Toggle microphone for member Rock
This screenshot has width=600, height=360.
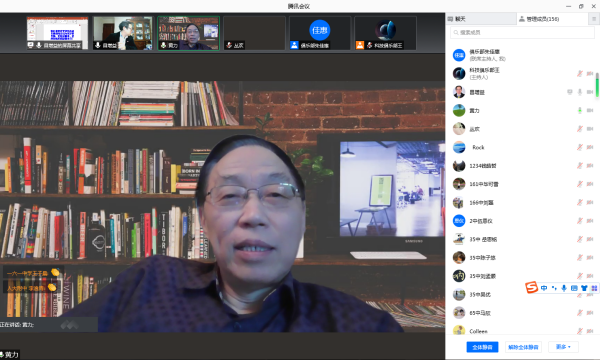click(x=580, y=147)
